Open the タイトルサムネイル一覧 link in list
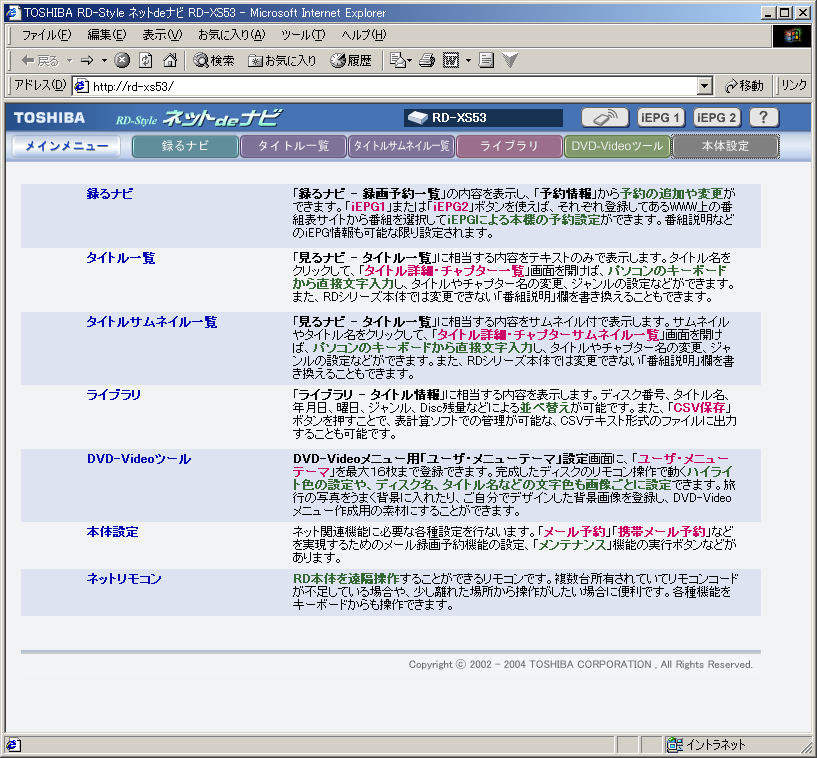The width and height of the screenshot is (817, 758). tap(152, 322)
